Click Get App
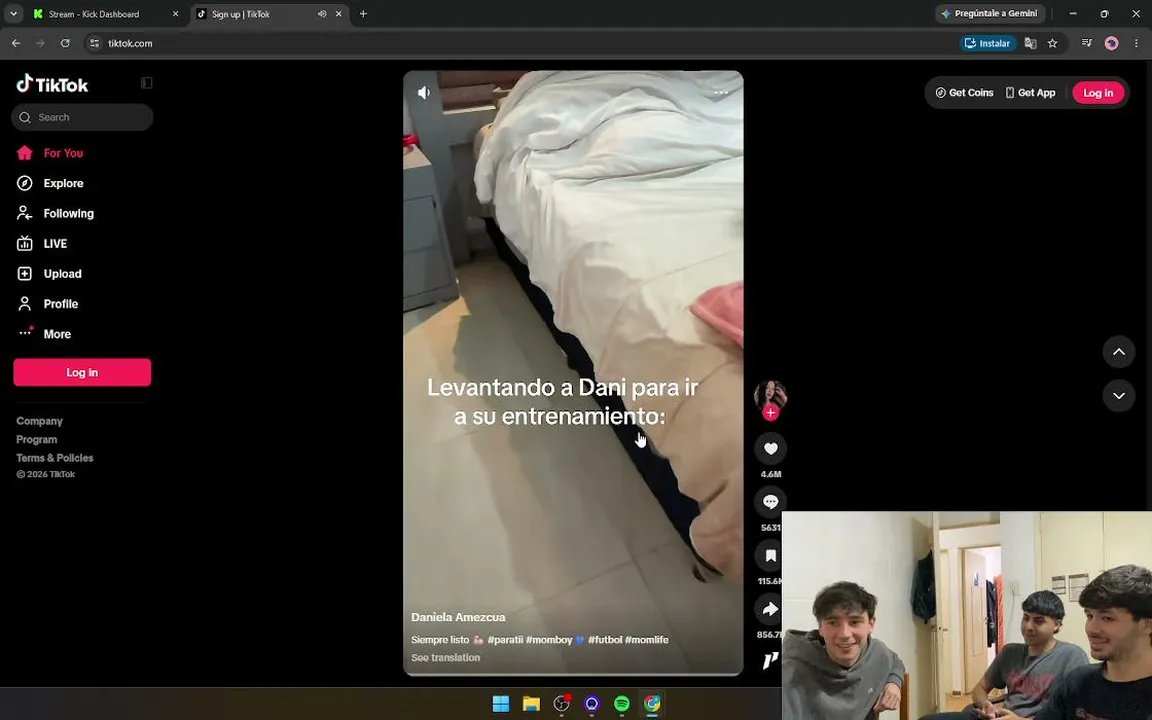Screen dimensions: 1152x720 (x=1030, y=93)
